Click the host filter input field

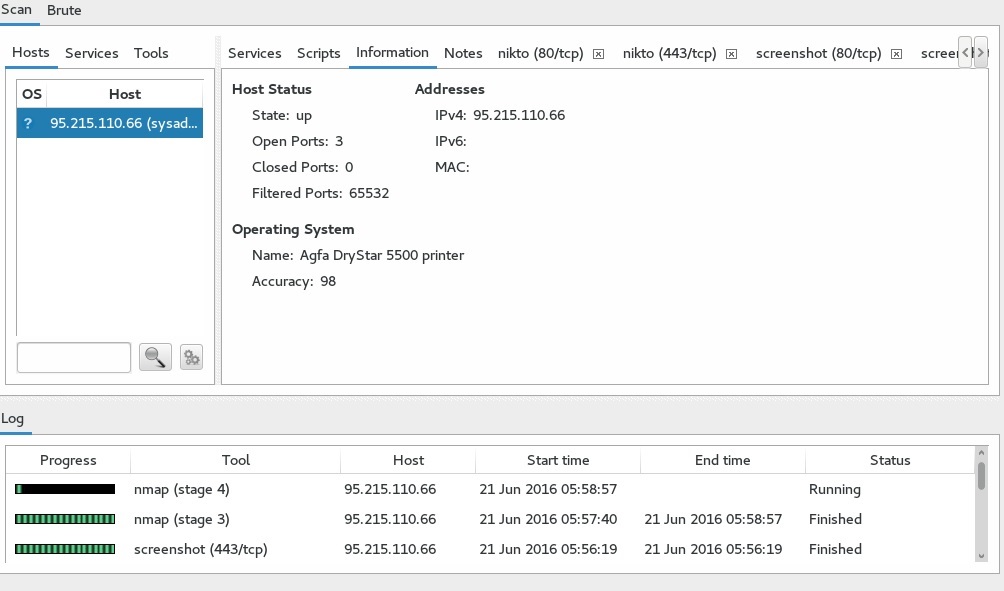(x=74, y=357)
